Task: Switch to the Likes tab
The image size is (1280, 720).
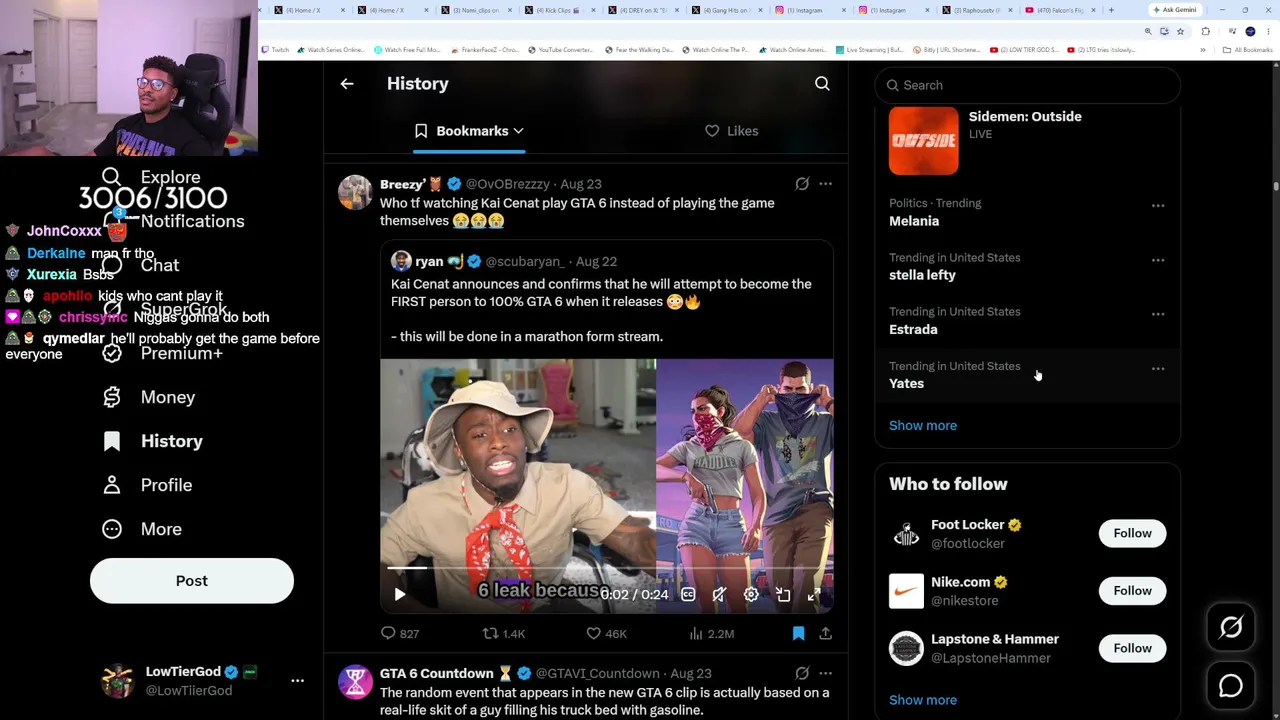Action: pyautogui.click(x=732, y=131)
